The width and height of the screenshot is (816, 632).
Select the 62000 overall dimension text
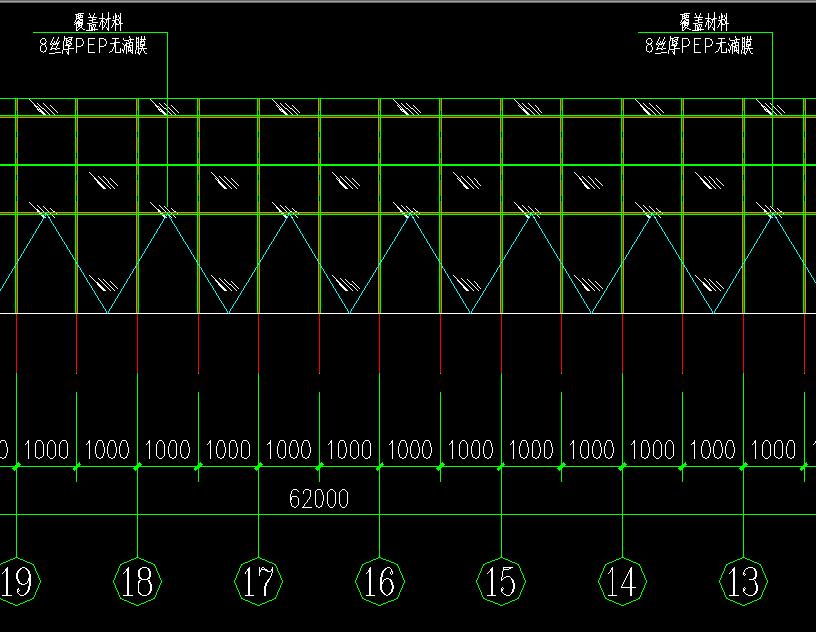(x=319, y=498)
